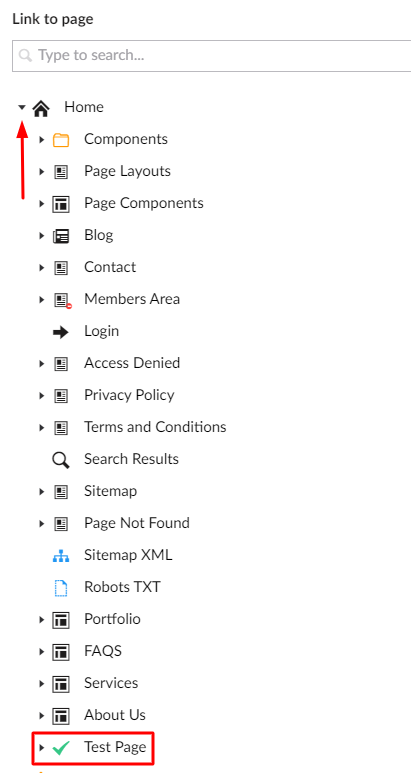
Task: Click the Search Results magnifier icon
Action: tap(61, 460)
